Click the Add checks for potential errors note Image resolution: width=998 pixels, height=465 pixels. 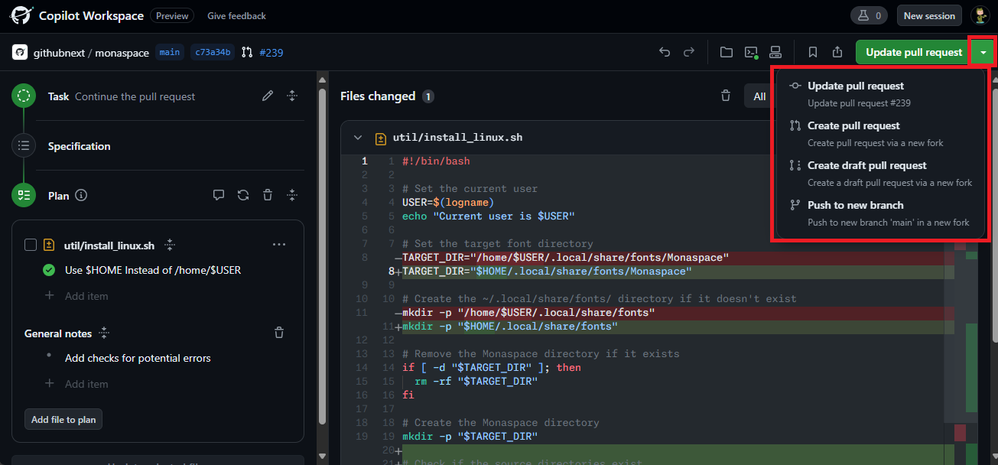[x=137, y=358]
